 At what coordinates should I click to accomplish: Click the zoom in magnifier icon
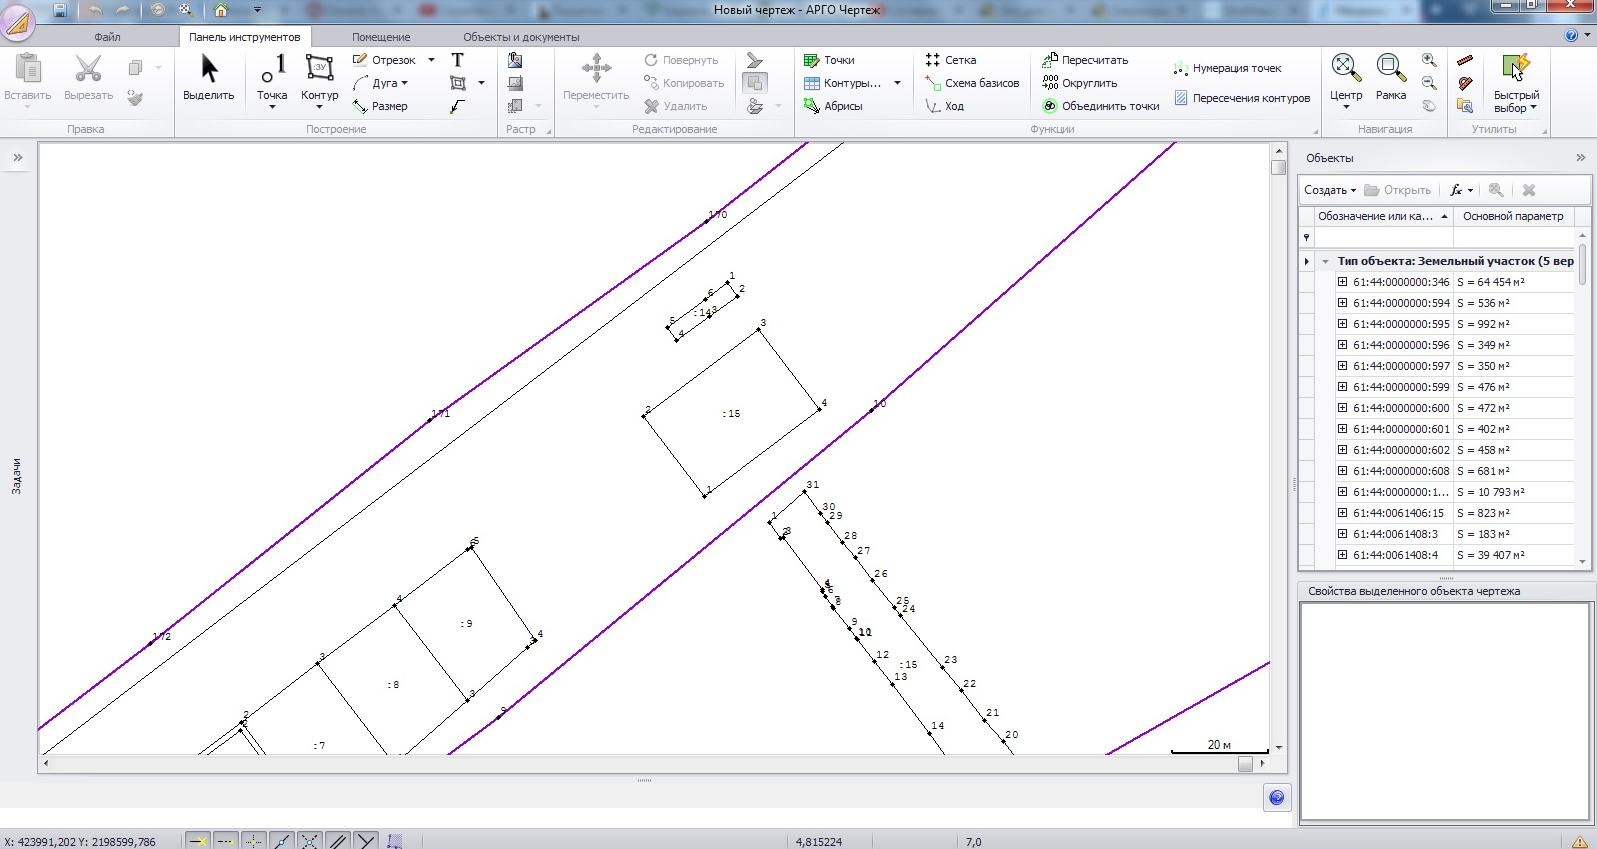1429,61
